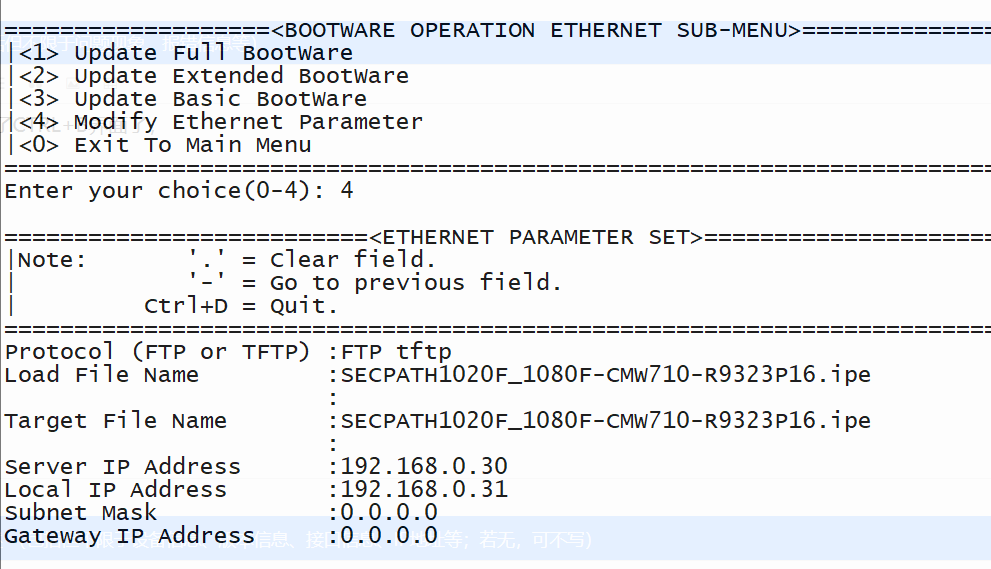Click the Gateway IP Address value

coord(389,536)
